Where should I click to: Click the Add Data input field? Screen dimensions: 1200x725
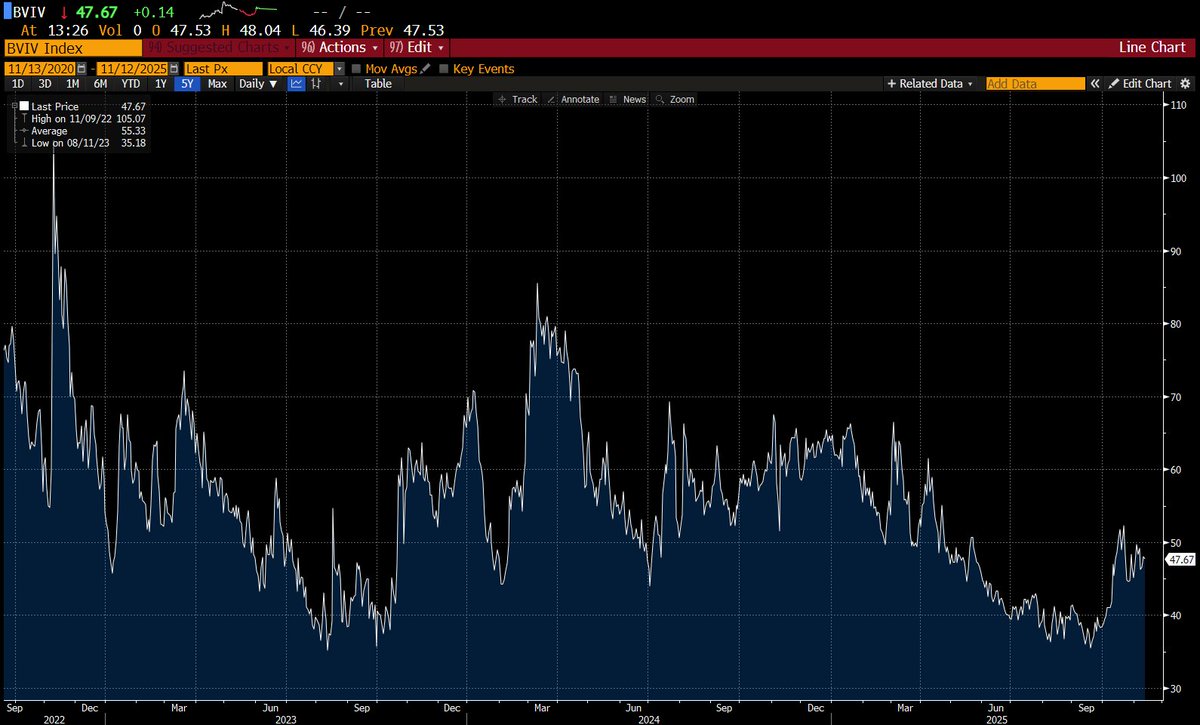click(x=1035, y=84)
